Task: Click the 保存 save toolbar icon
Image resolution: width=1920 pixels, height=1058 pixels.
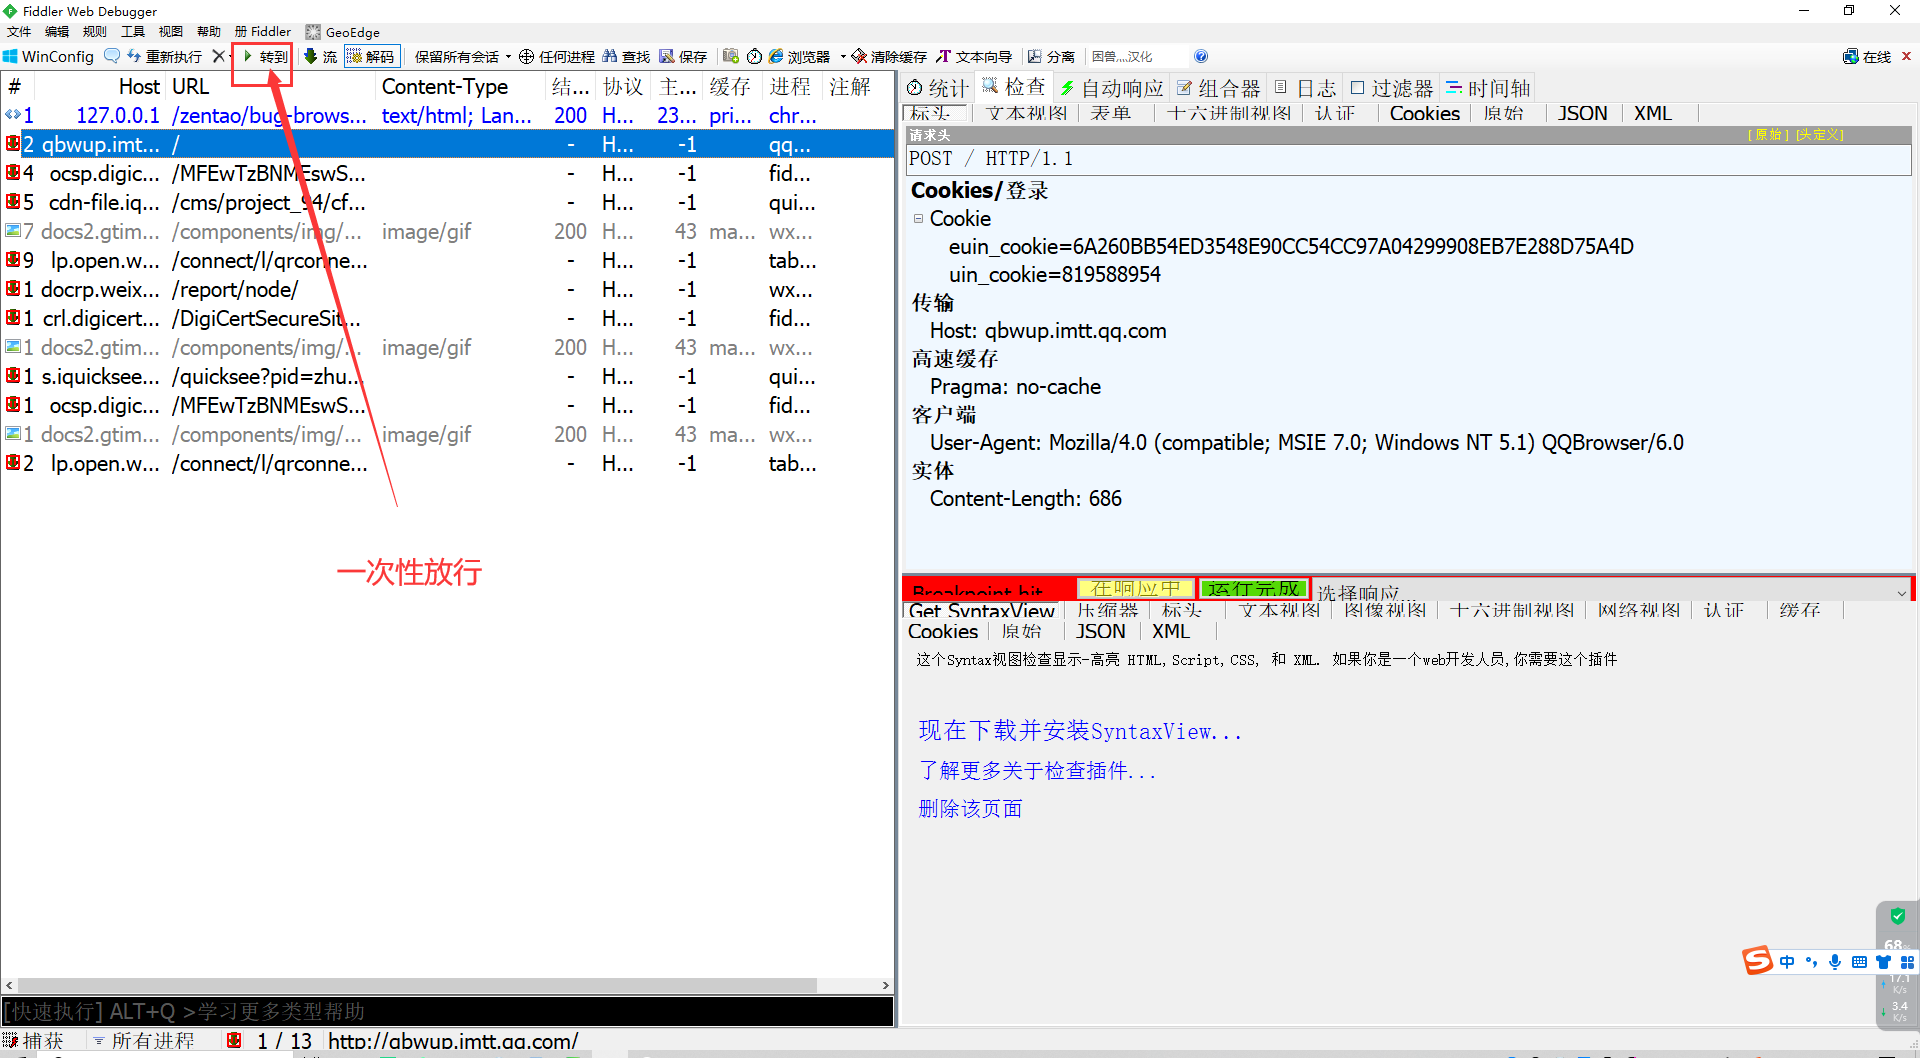Action: [667, 57]
